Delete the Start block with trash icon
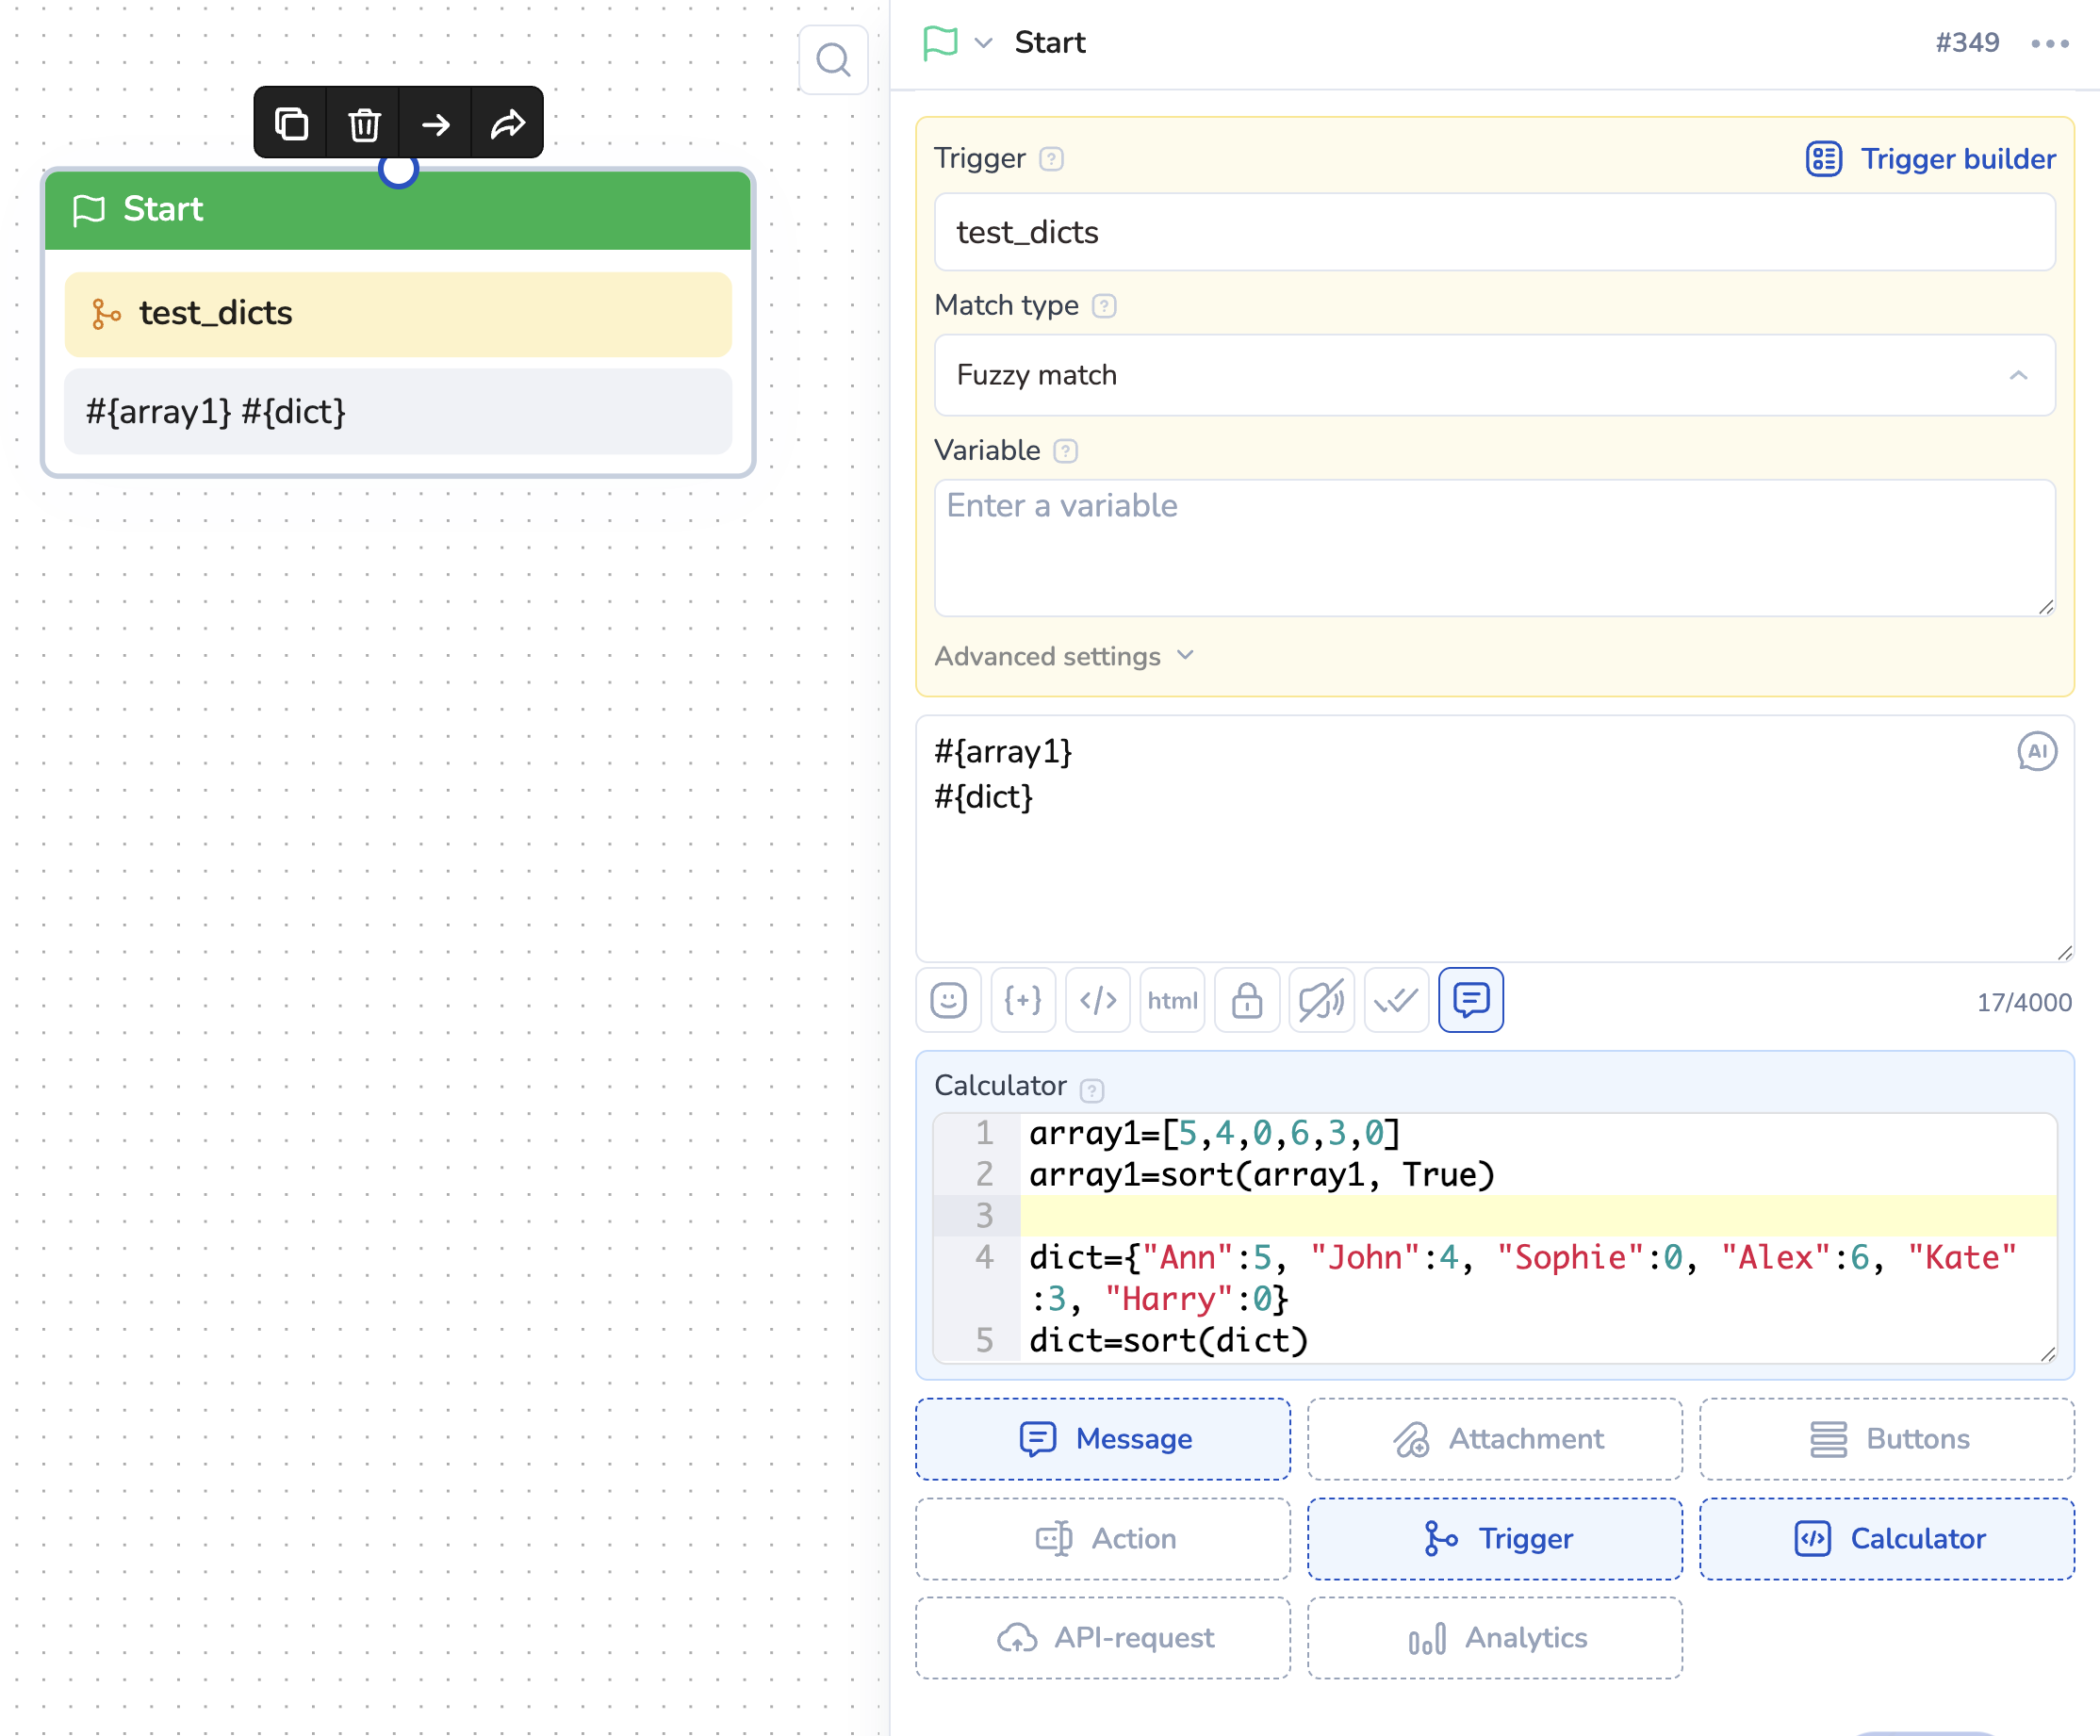This screenshot has width=2100, height=1736. pyautogui.click(x=364, y=124)
